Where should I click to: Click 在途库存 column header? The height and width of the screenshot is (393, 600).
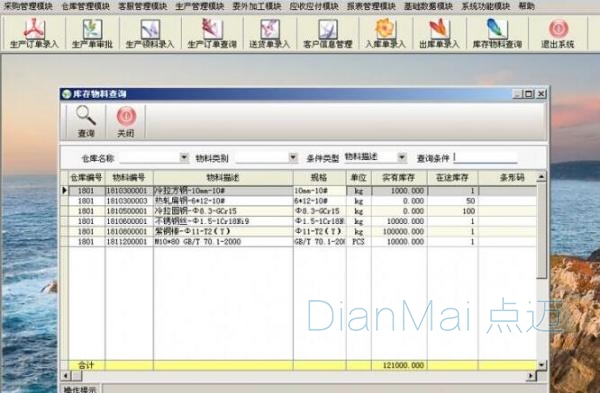coord(452,178)
